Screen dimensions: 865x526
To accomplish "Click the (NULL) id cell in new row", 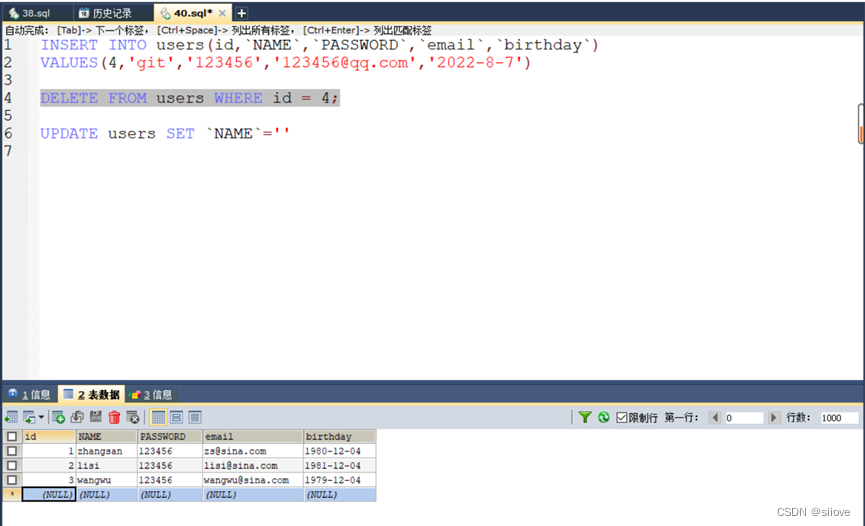I will pyautogui.click(x=49, y=495).
